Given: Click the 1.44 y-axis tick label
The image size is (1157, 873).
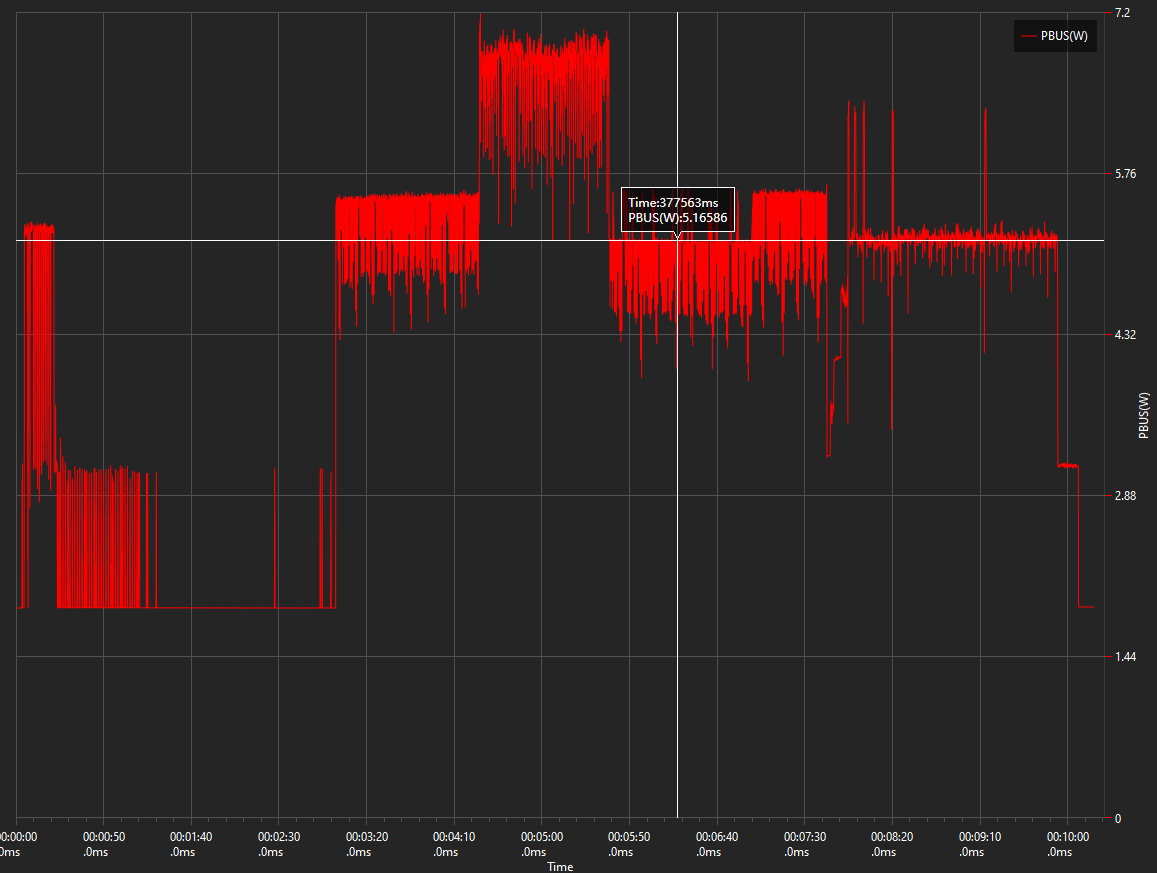Looking at the screenshot, I should click(1125, 657).
